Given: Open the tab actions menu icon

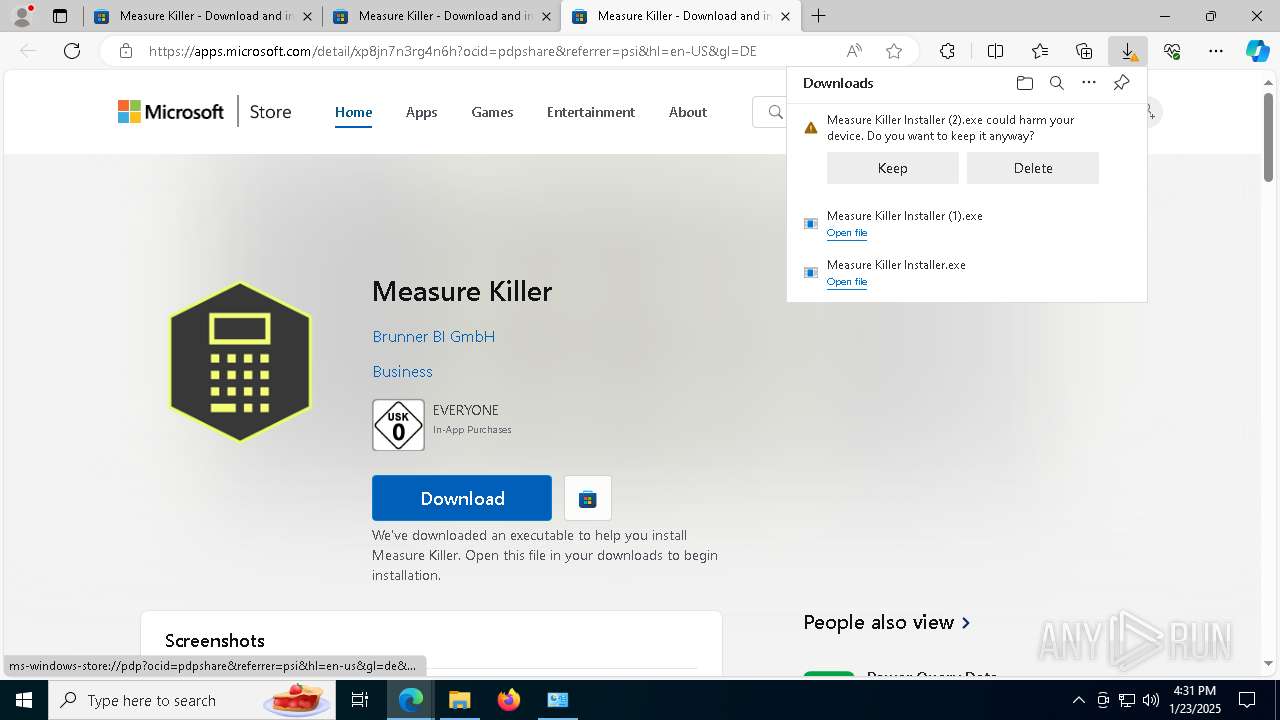Looking at the screenshot, I should coord(60,16).
